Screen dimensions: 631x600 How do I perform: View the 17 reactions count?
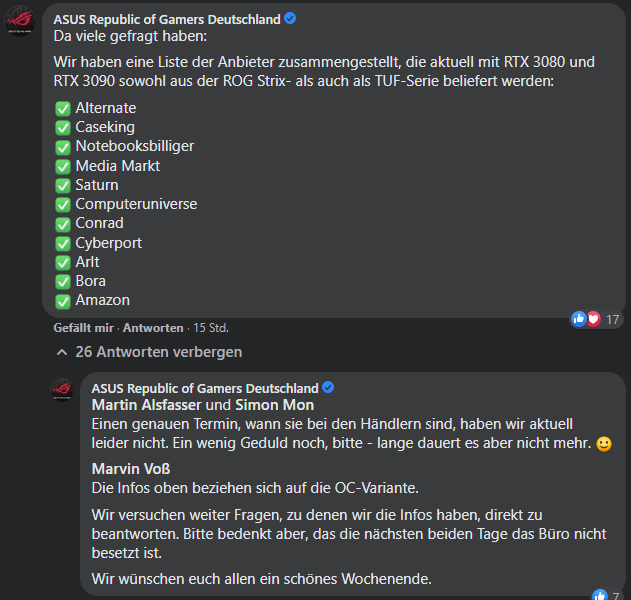pos(613,320)
